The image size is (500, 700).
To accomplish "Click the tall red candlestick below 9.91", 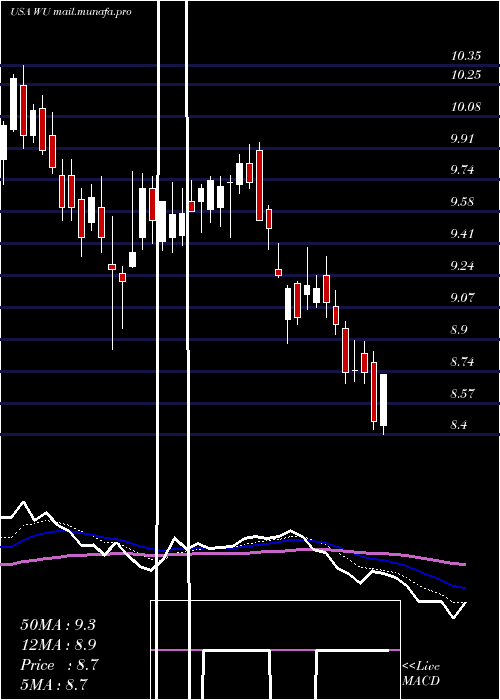I will (259, 185).
